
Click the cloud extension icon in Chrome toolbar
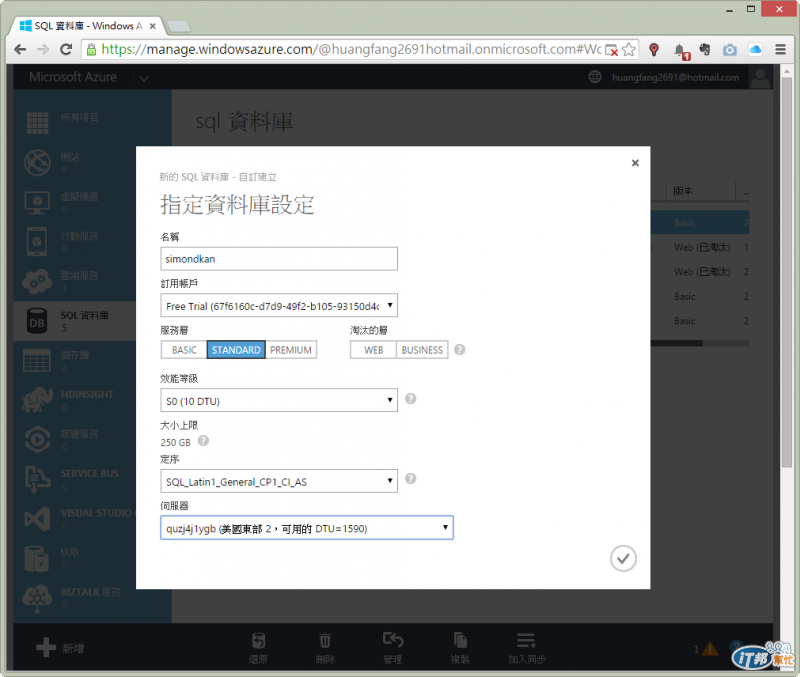(755, 49)
